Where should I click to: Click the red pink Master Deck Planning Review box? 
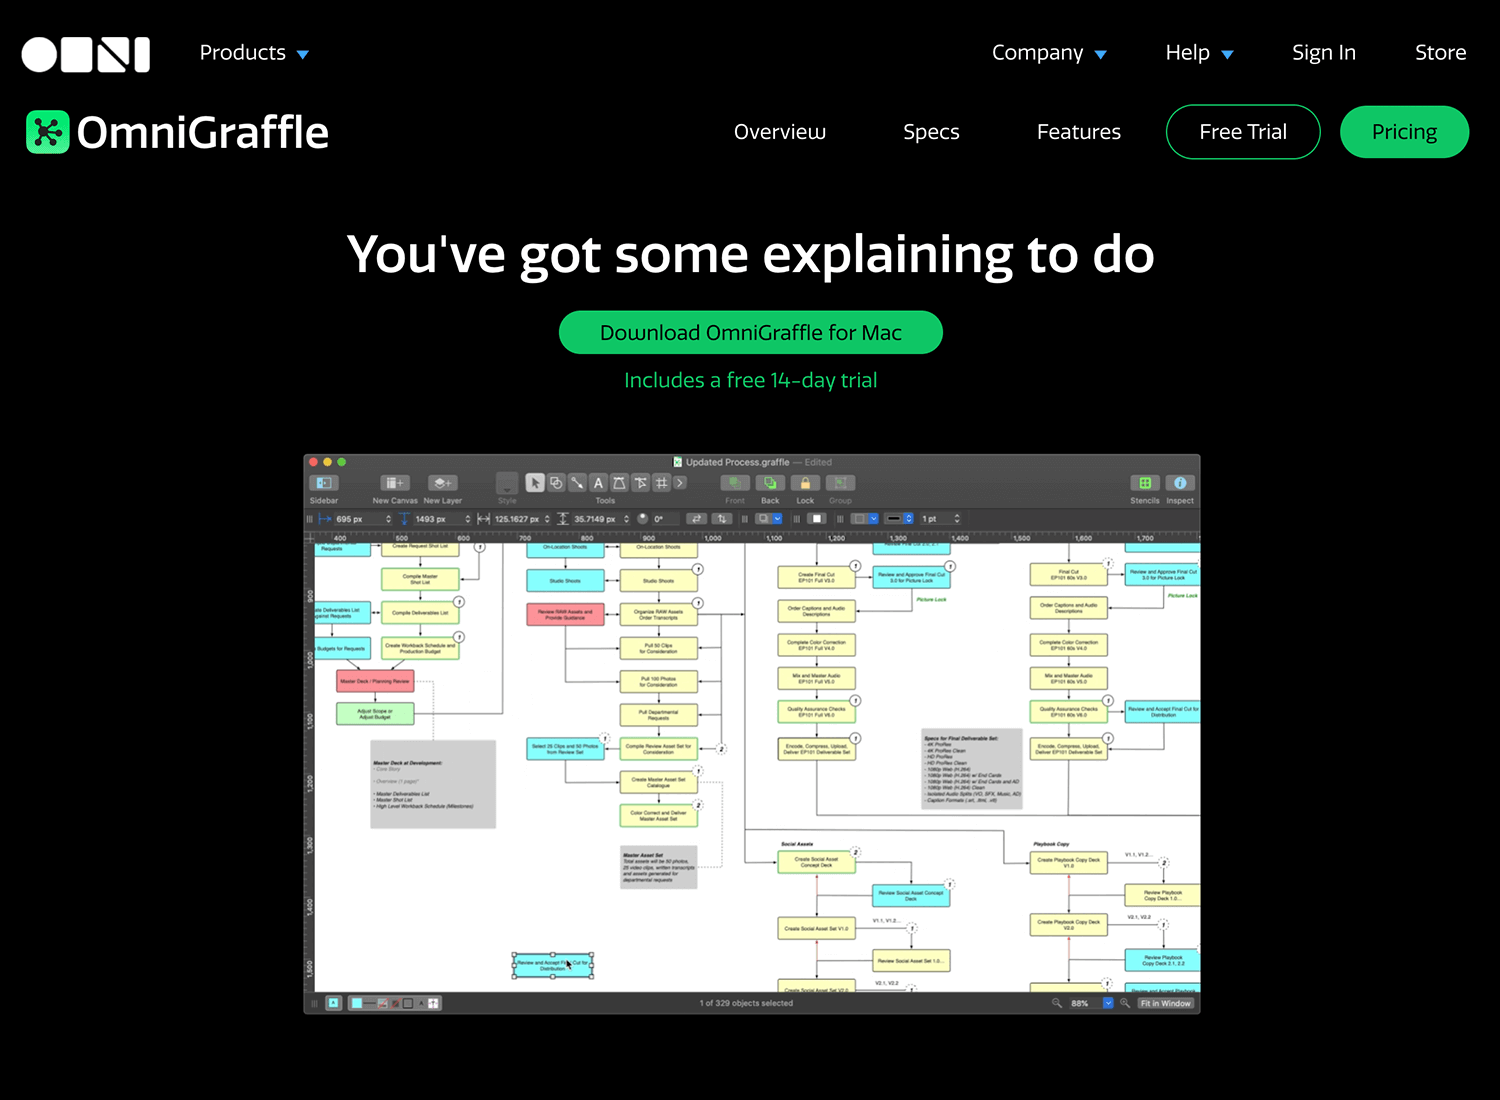point(375,681)
